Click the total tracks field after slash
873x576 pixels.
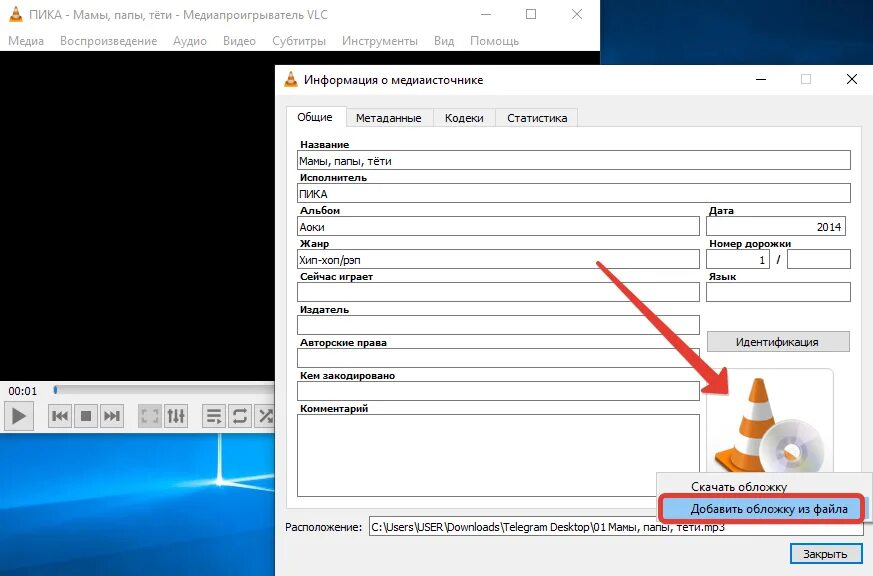coord(818,259)
